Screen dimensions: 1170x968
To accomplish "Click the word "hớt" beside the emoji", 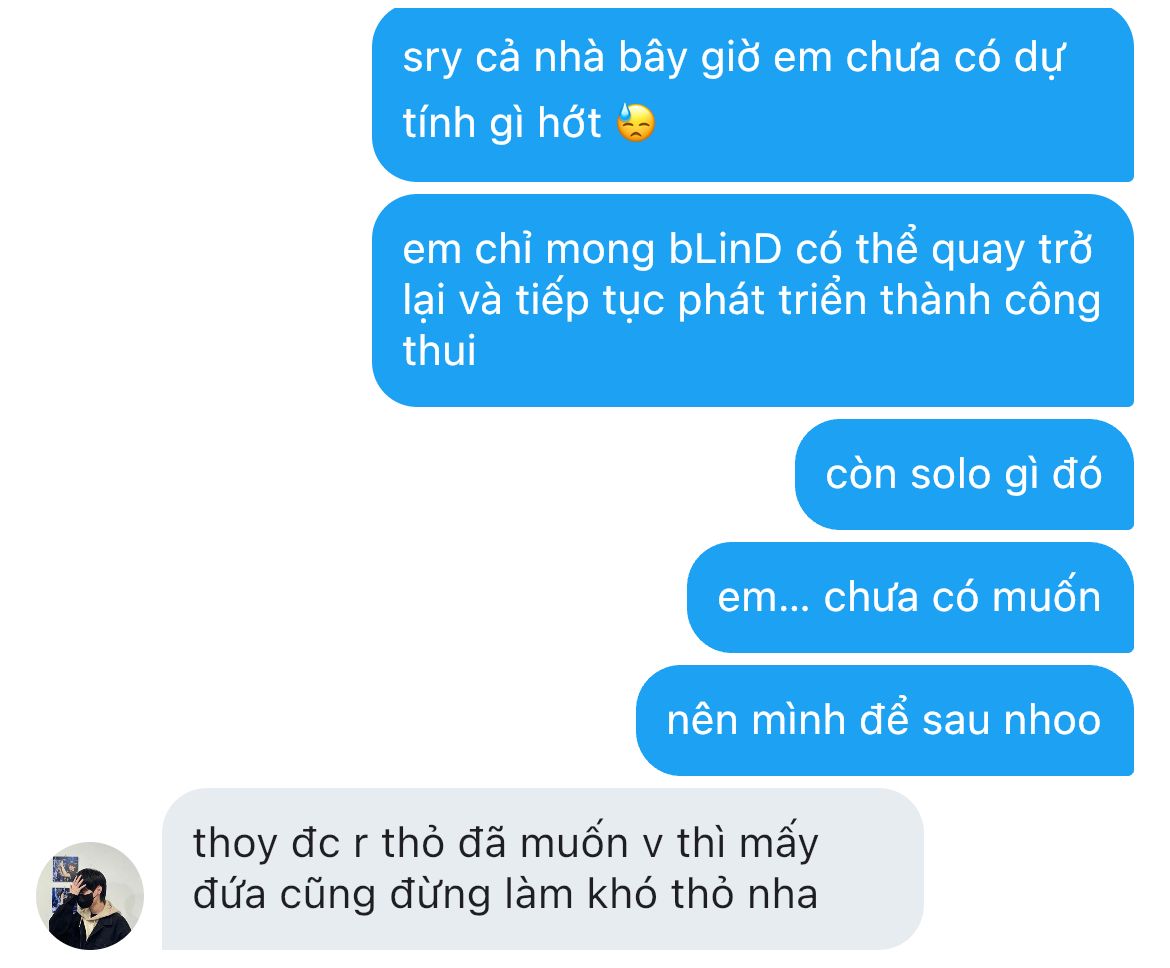I will point(569,123).
